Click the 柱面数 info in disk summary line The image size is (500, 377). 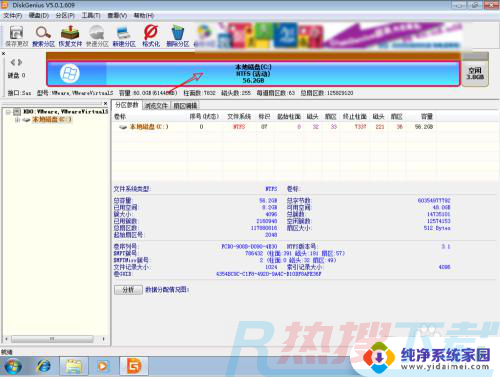(200, 93)
